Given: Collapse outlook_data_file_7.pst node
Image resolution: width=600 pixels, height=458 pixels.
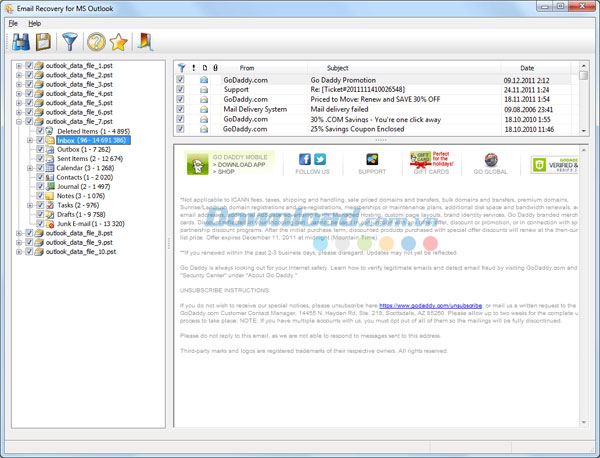Looking at the screenshot, I should coord(19,122).
